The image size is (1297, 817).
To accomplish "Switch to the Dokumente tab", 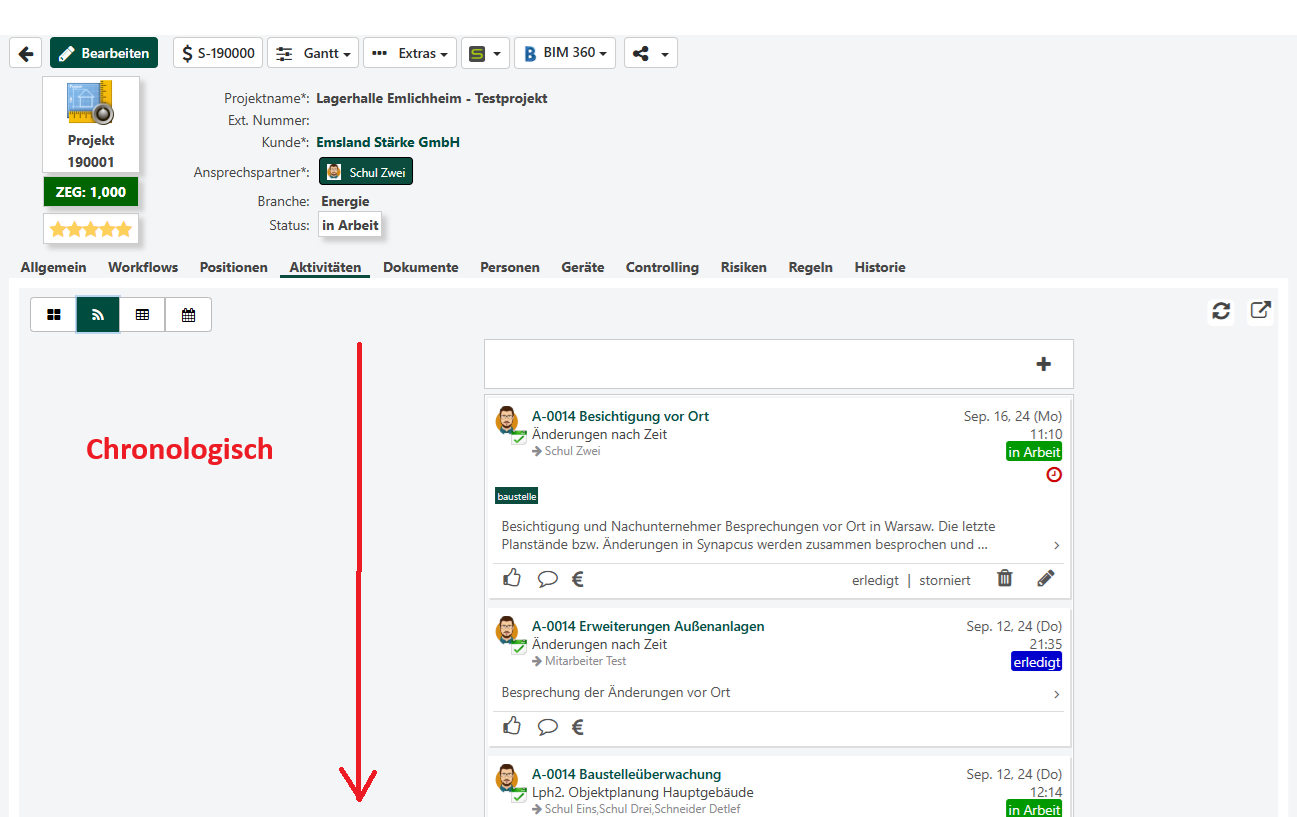I will [420, 267].
